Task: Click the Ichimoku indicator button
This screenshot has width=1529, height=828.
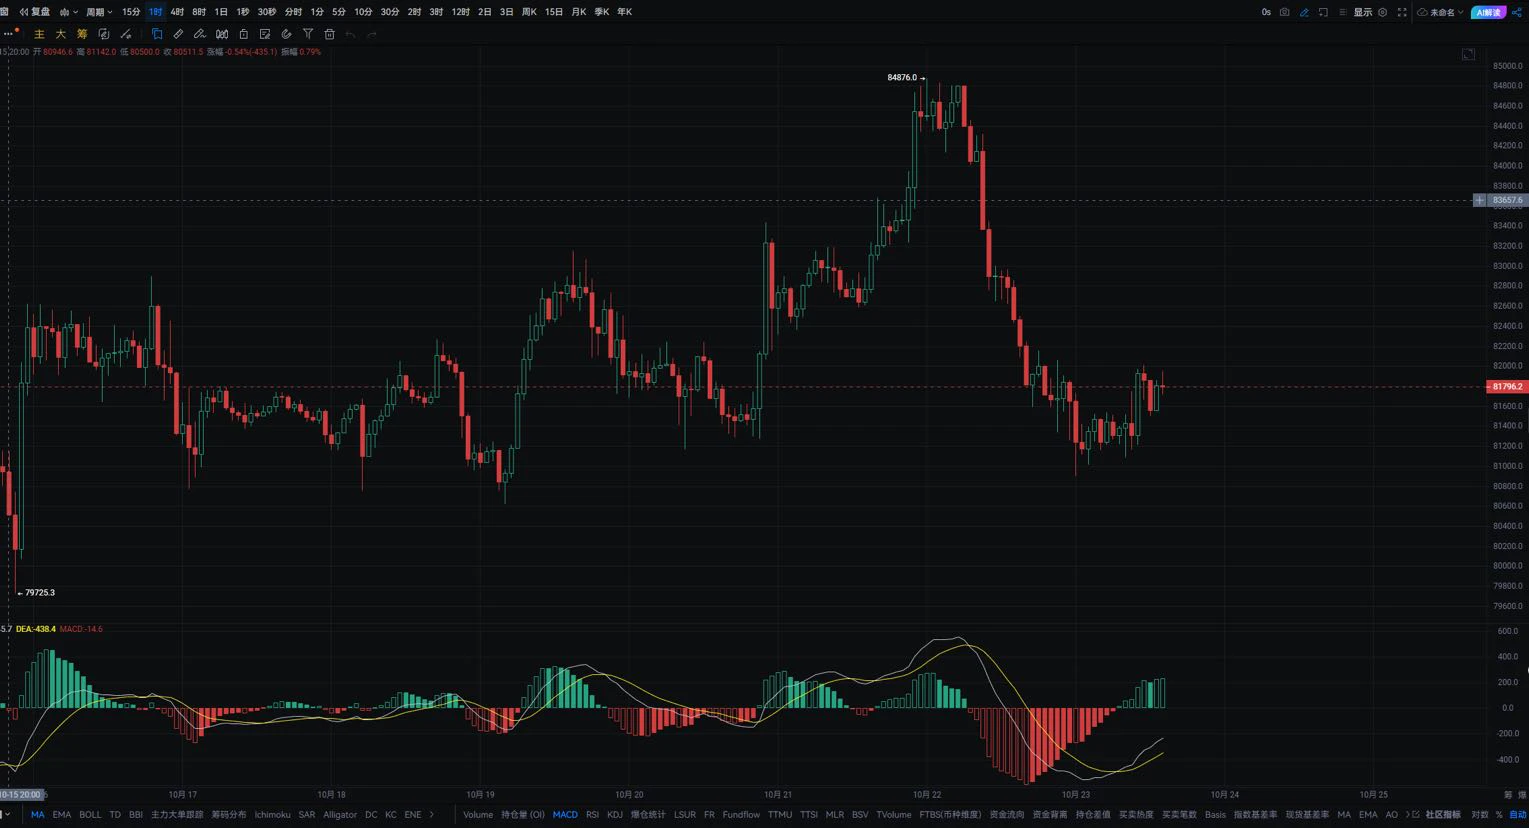Action: point(272,815)
